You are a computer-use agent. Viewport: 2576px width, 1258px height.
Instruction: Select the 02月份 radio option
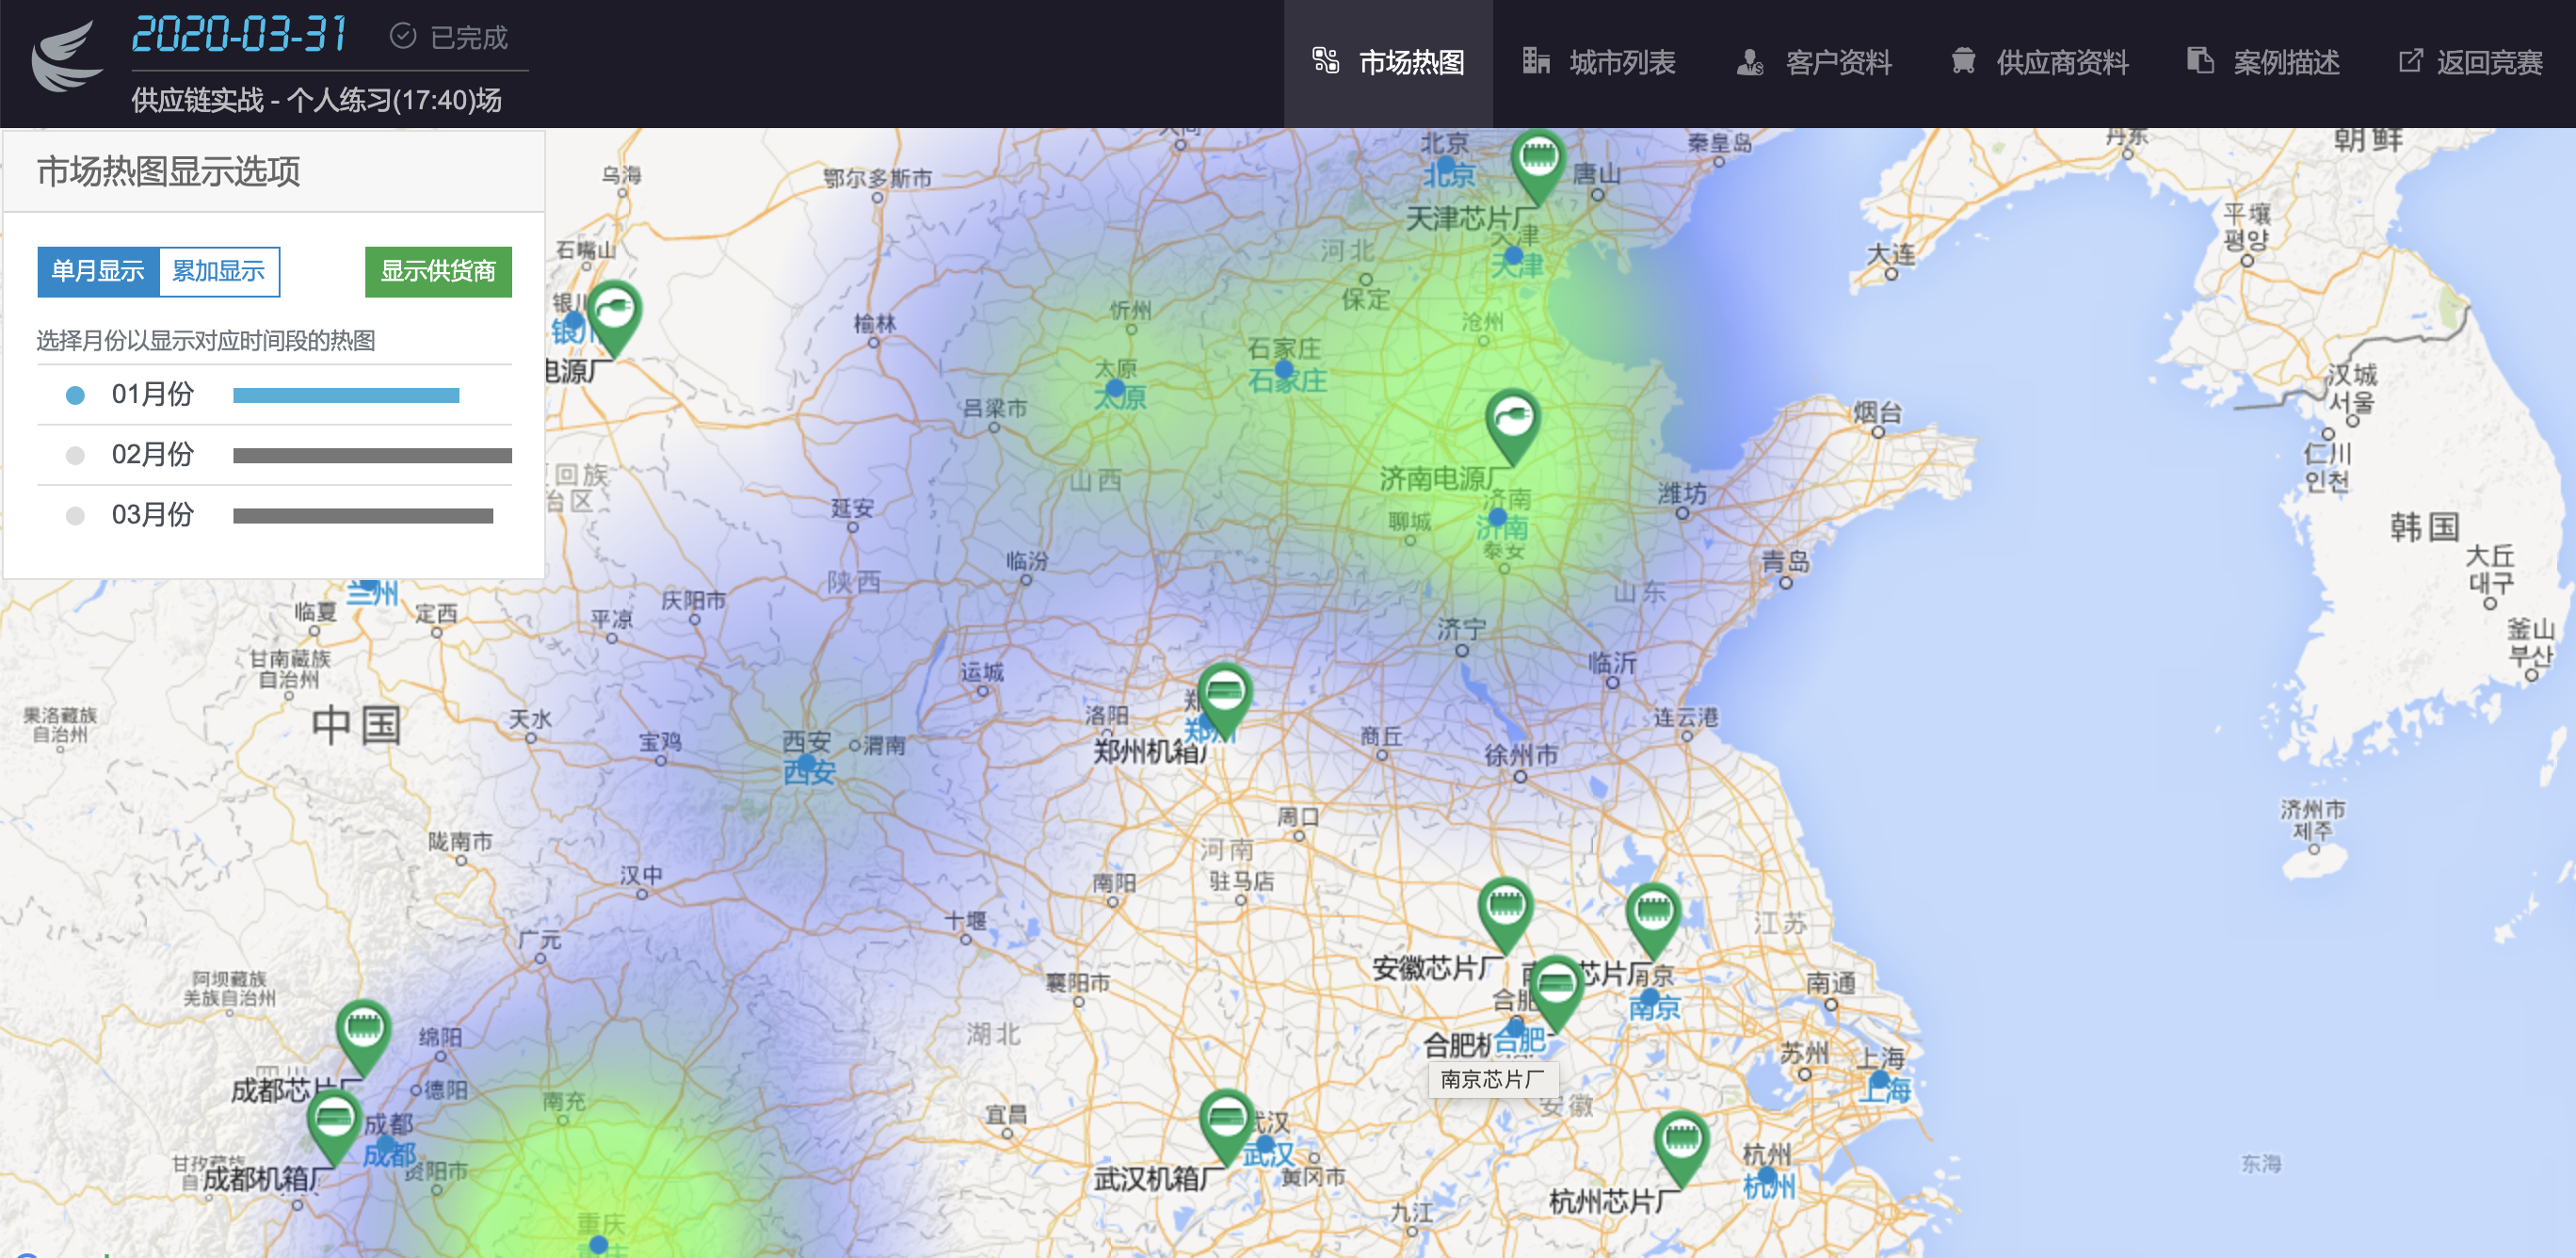[x=75, y=456]
